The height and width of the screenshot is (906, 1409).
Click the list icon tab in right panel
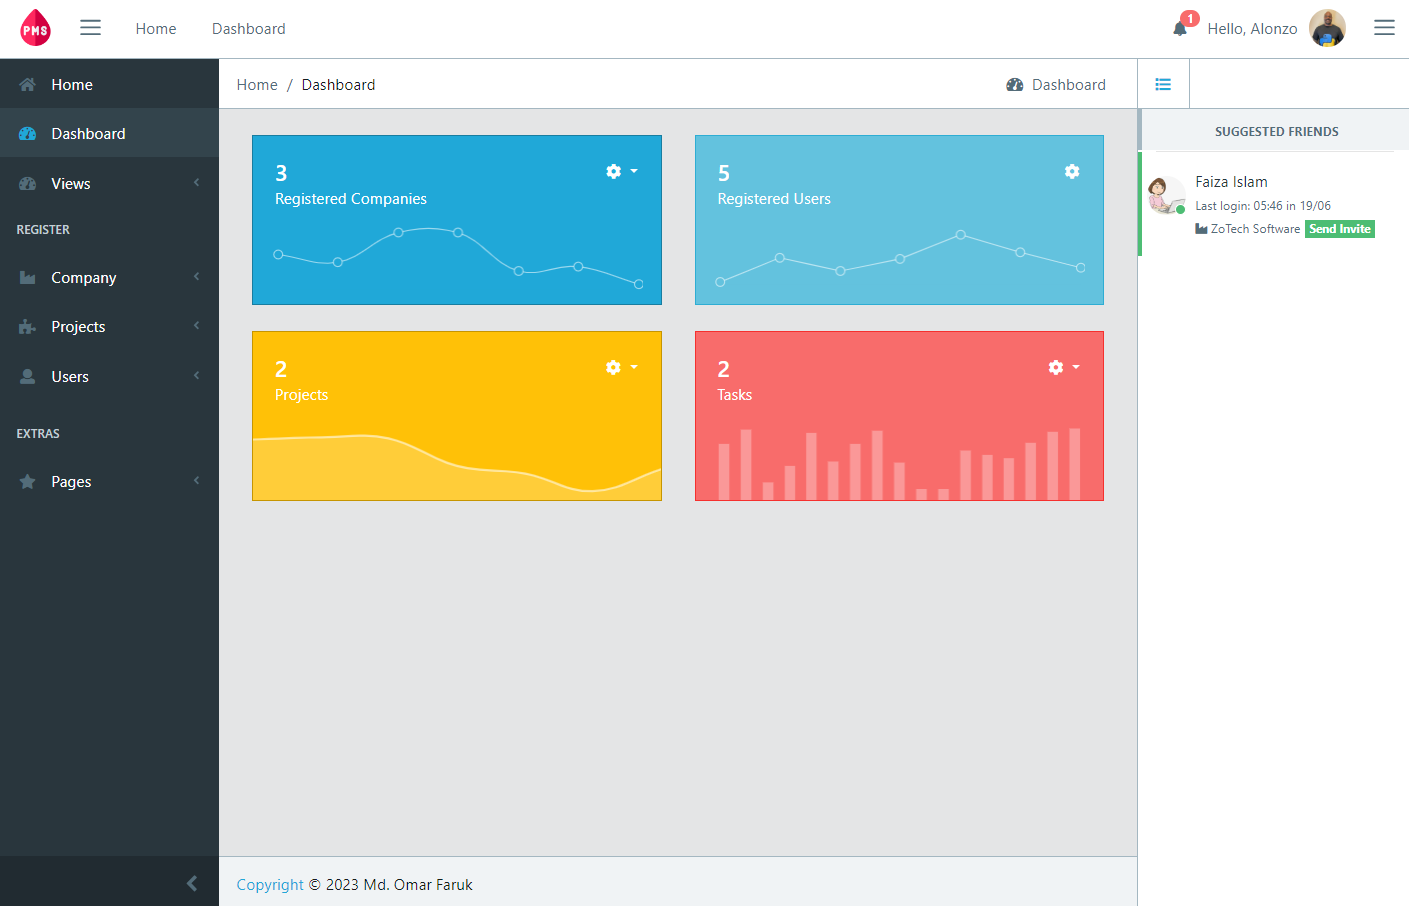coord(1163,85)
